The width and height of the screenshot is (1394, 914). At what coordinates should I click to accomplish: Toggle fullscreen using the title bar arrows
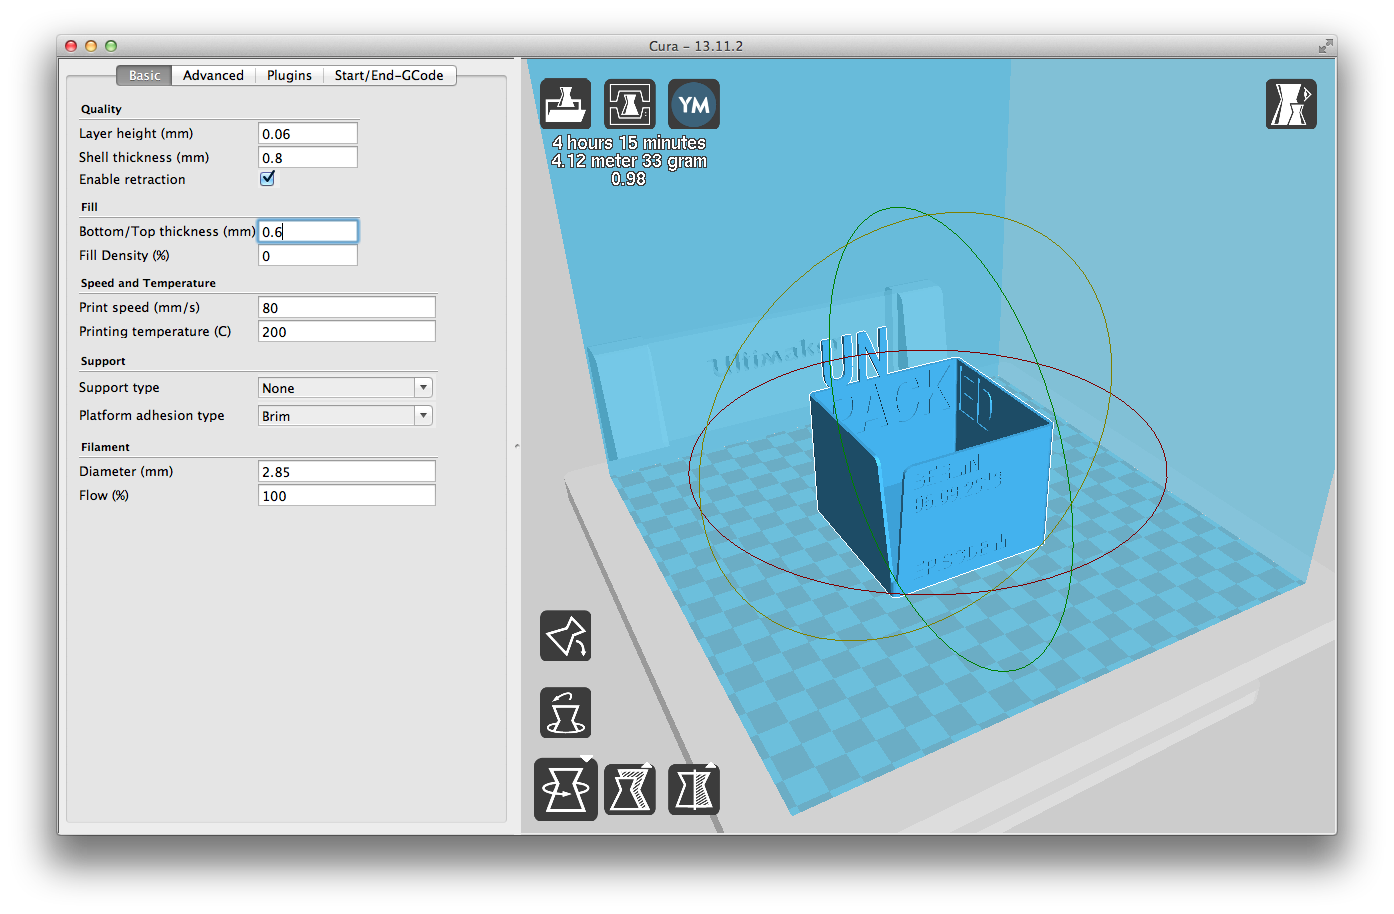pos(1325,46)
